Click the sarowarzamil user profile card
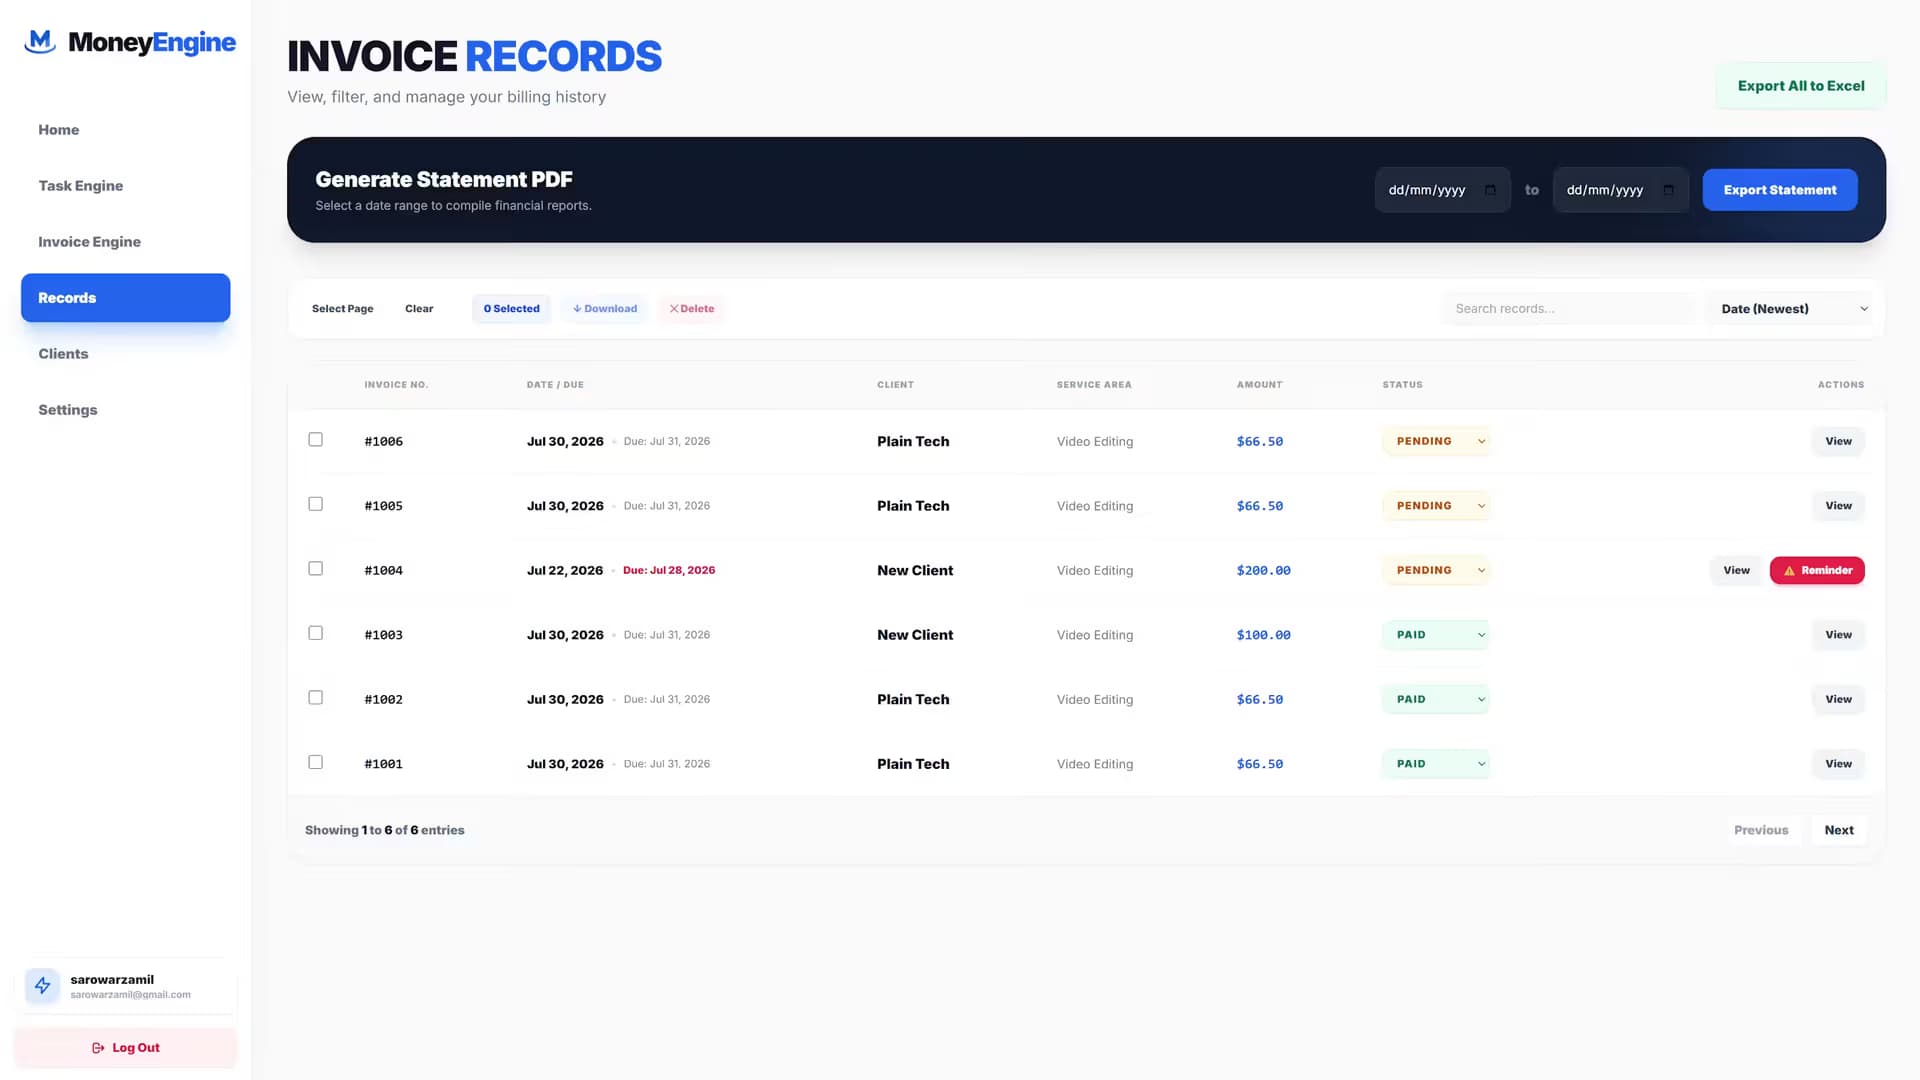Image resolution: width=1920 pixels, height=1080 pixels. (125, 986)
